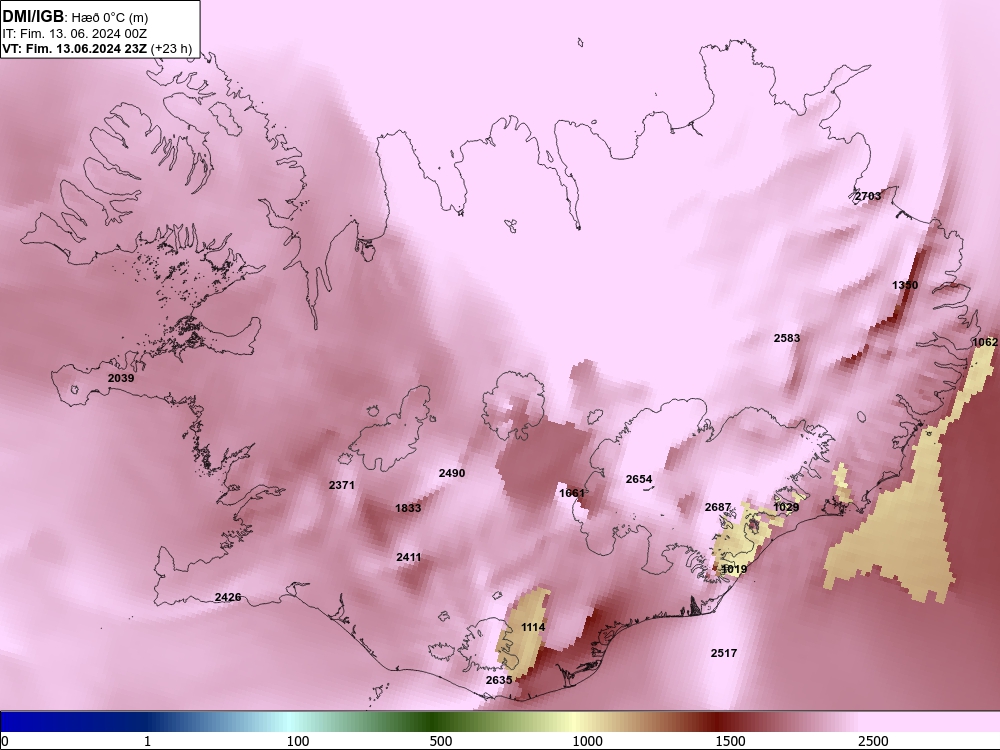Pick the 1019 label on the map

pyautogui.click(x=734, y=570)
